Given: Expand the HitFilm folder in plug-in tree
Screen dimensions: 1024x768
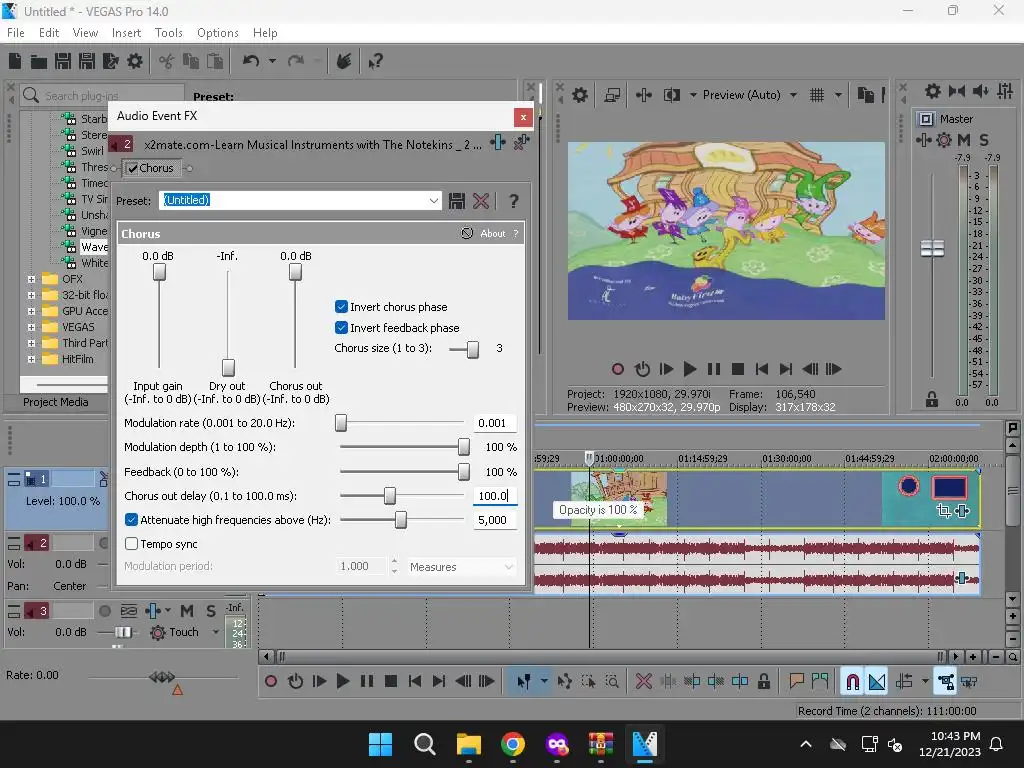Looking at the screenshot, I should 31,359.
